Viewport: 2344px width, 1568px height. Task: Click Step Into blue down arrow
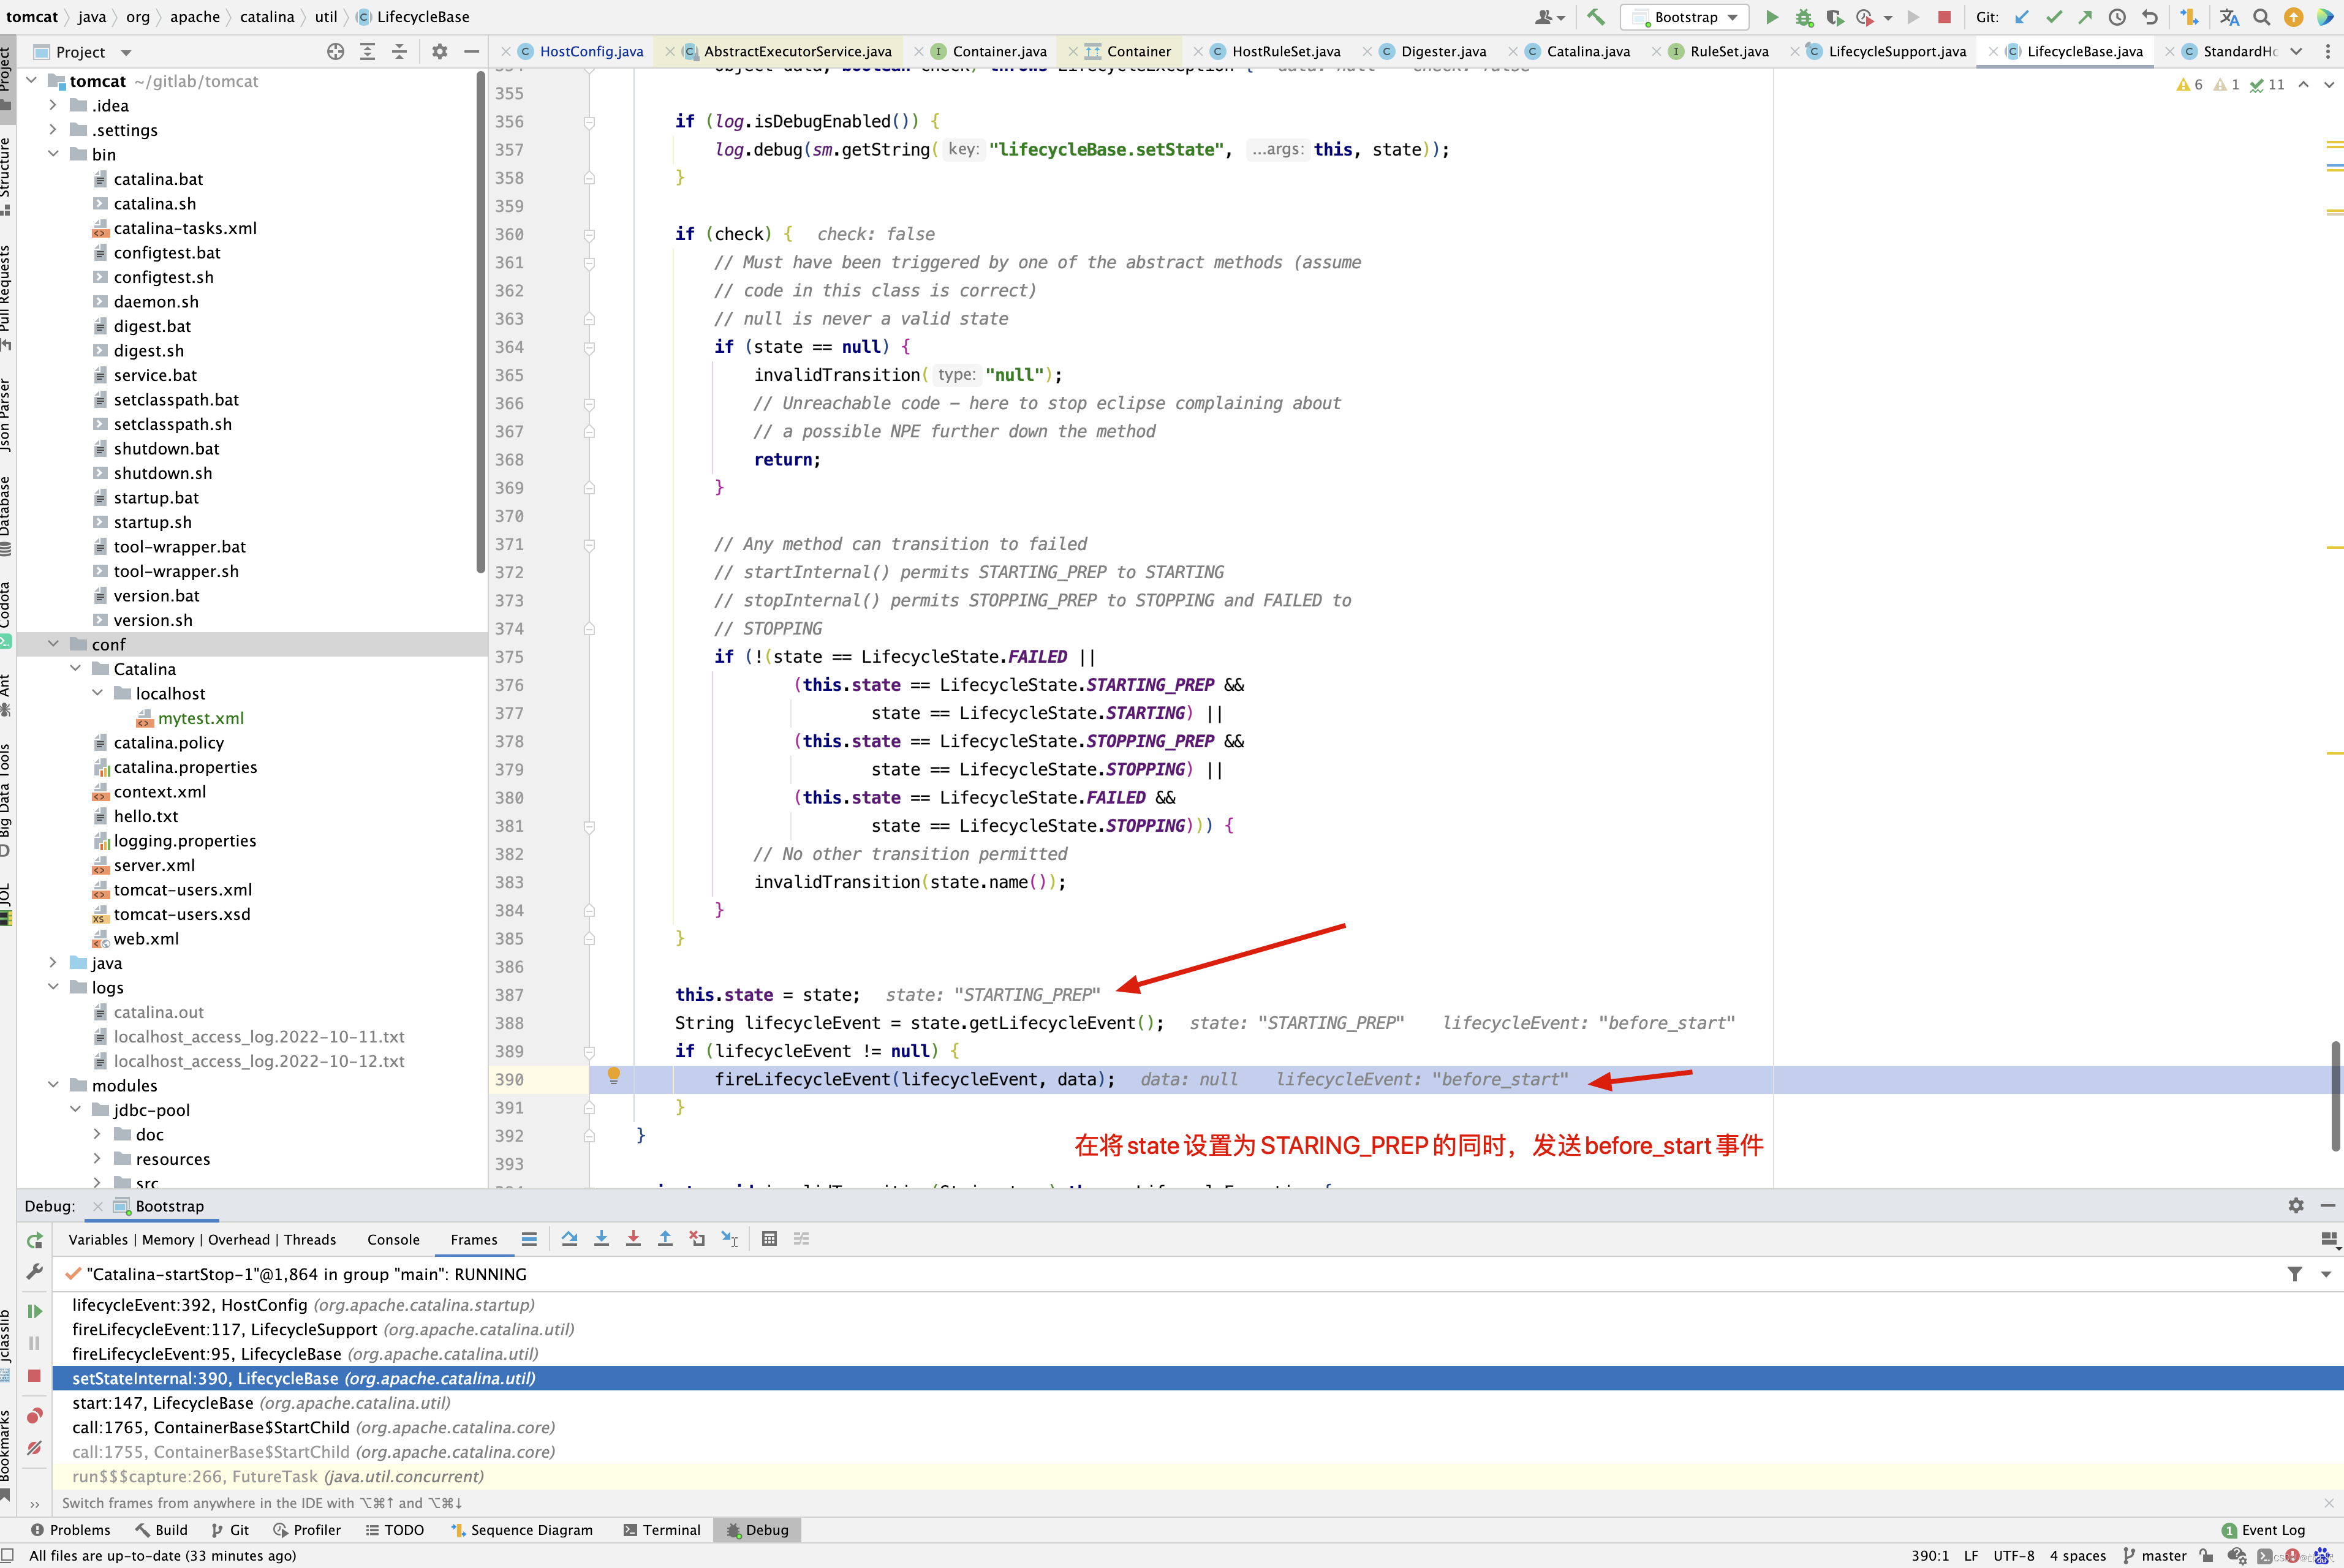coord(601,1239)
